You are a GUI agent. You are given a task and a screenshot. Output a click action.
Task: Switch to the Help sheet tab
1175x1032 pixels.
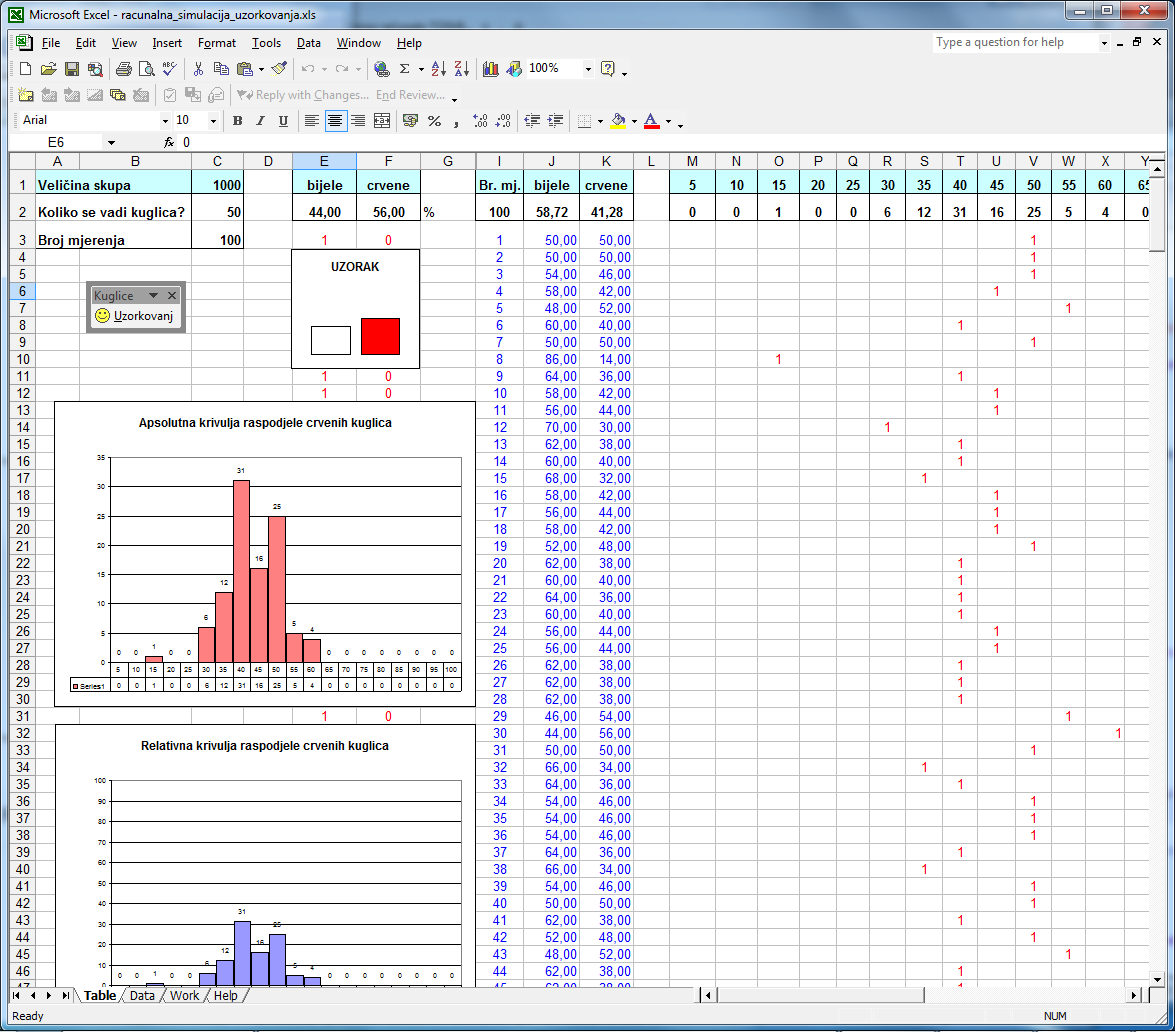226,995
